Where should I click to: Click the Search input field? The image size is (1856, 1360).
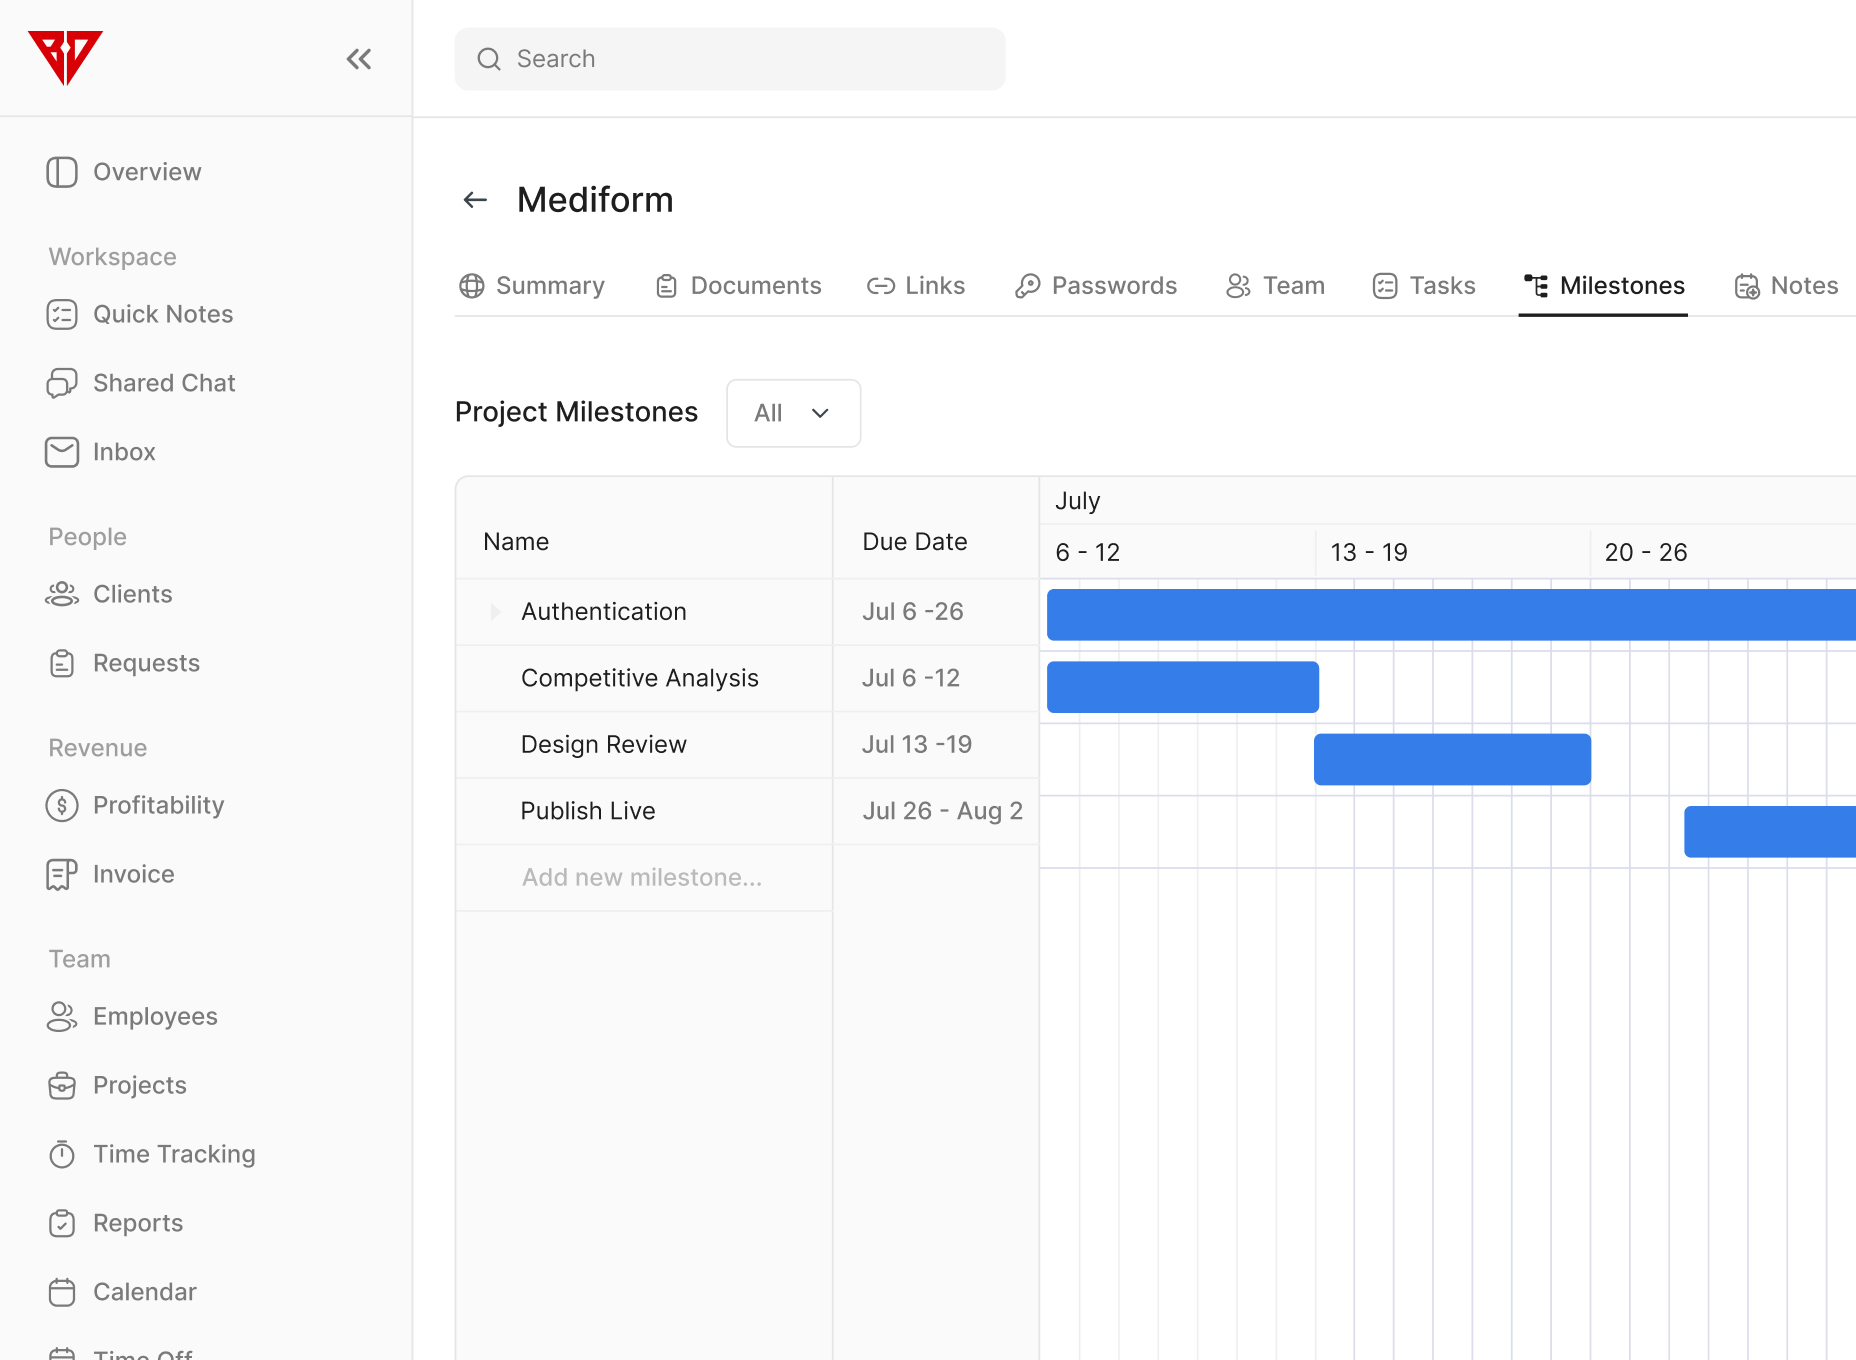[x=730, y=59]
